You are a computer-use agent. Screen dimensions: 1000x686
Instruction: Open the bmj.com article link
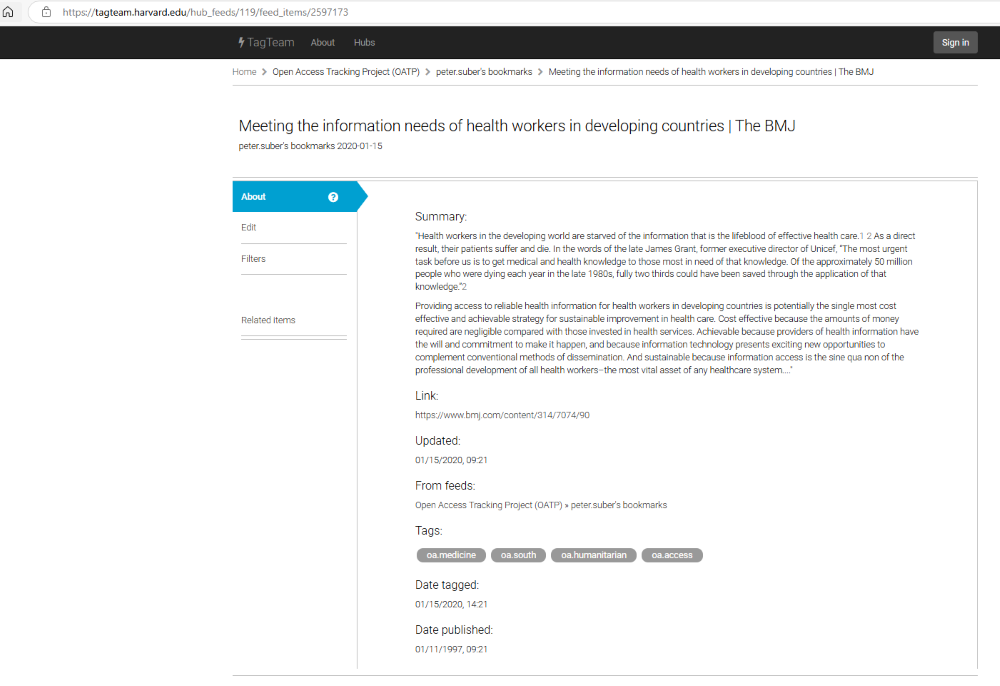tap(503, 415)
